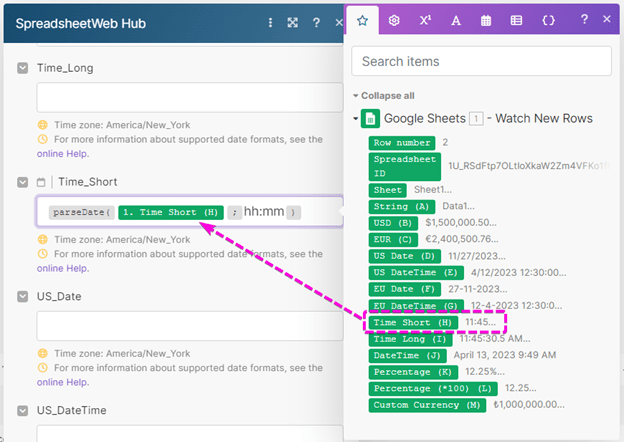Select the Row number item
Screen dimensions: 624x442
coord(402,143)
